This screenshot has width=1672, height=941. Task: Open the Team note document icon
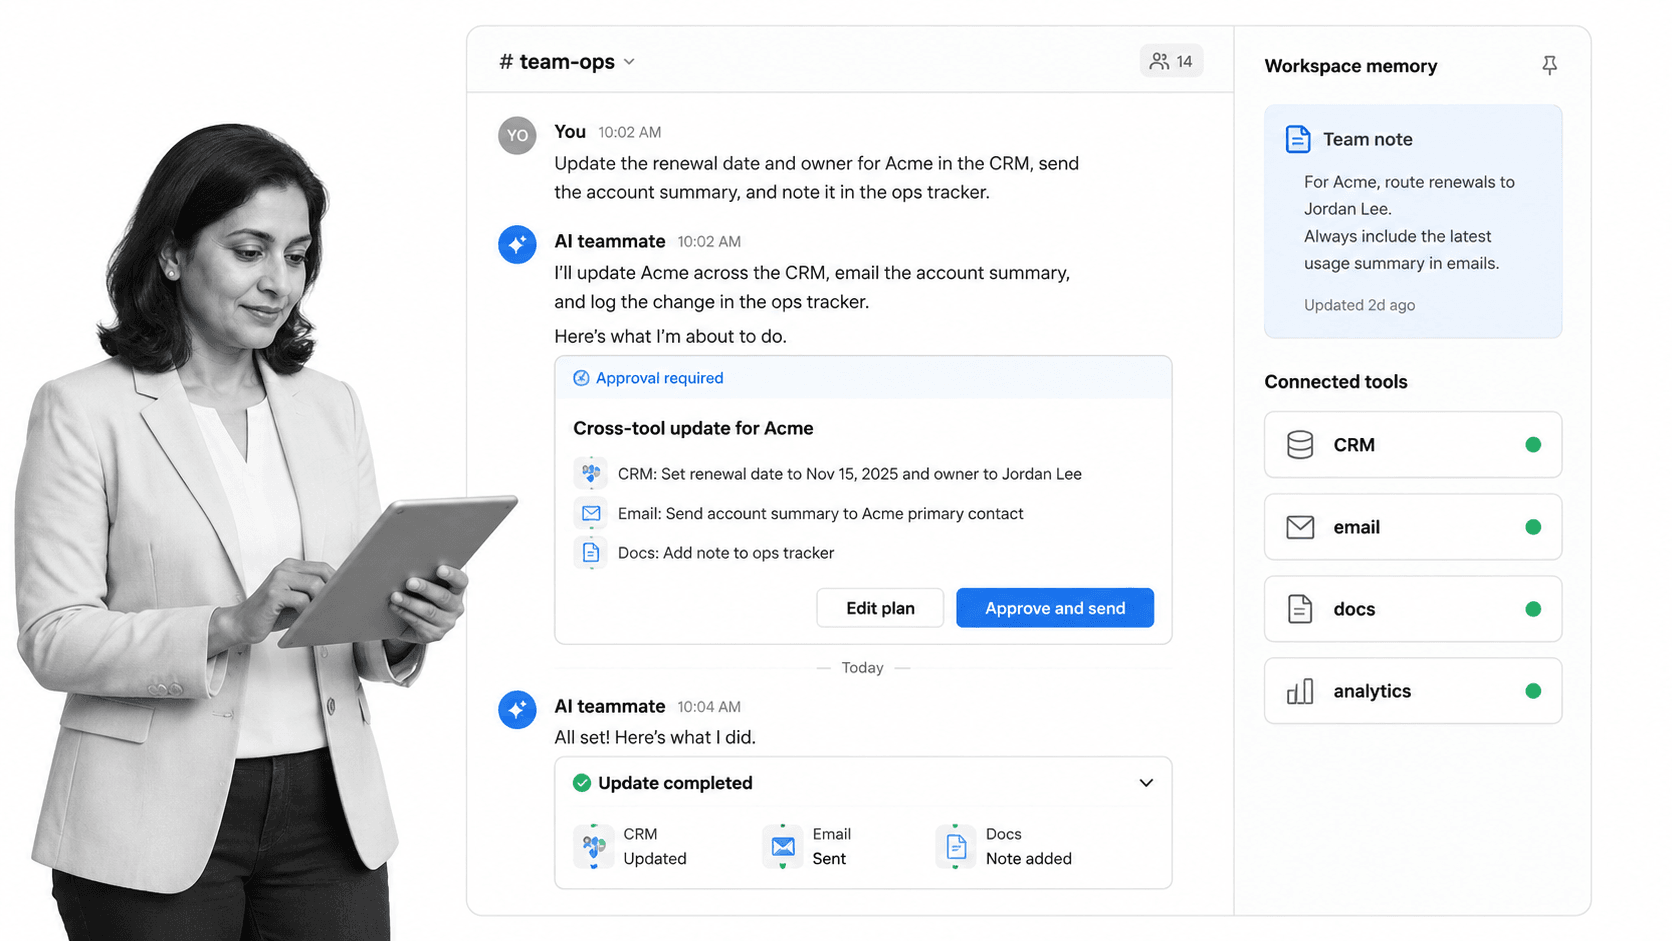(x=1297, y=139)
